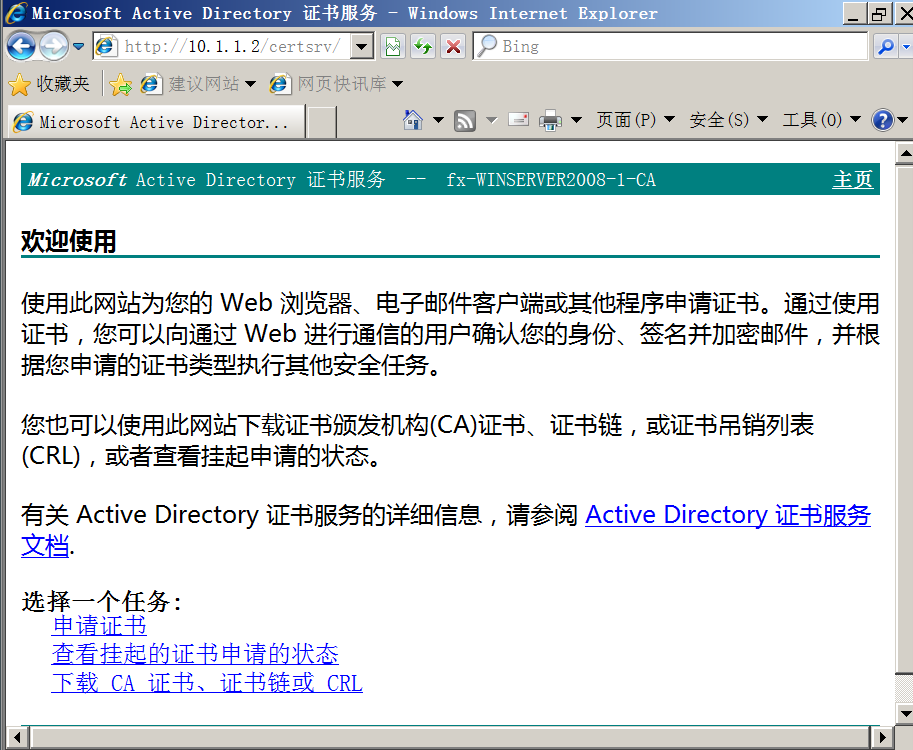Click the vertical scrollbar up arrow
The image size is (913, 750).
(904, 153)
